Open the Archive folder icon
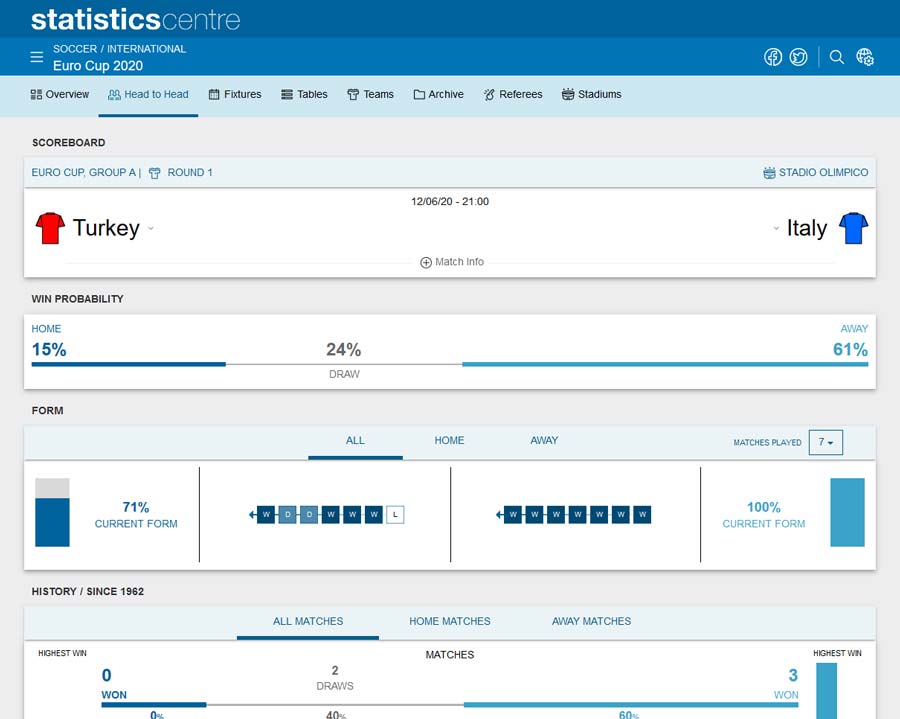900x719 pixels. tap(417, 94)
